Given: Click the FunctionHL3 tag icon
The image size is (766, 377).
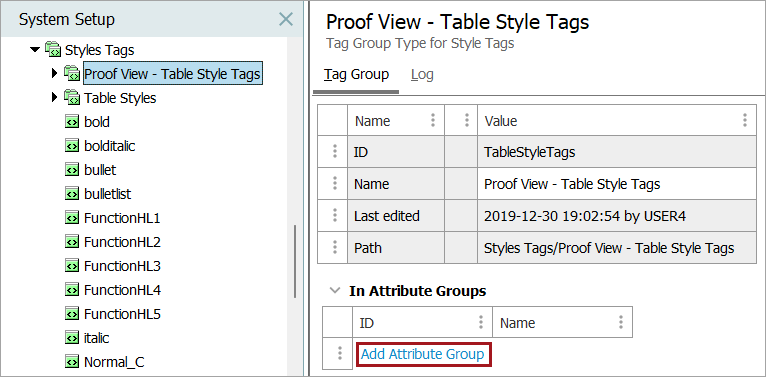Looking at the screenshot, I should pos(72,266).
